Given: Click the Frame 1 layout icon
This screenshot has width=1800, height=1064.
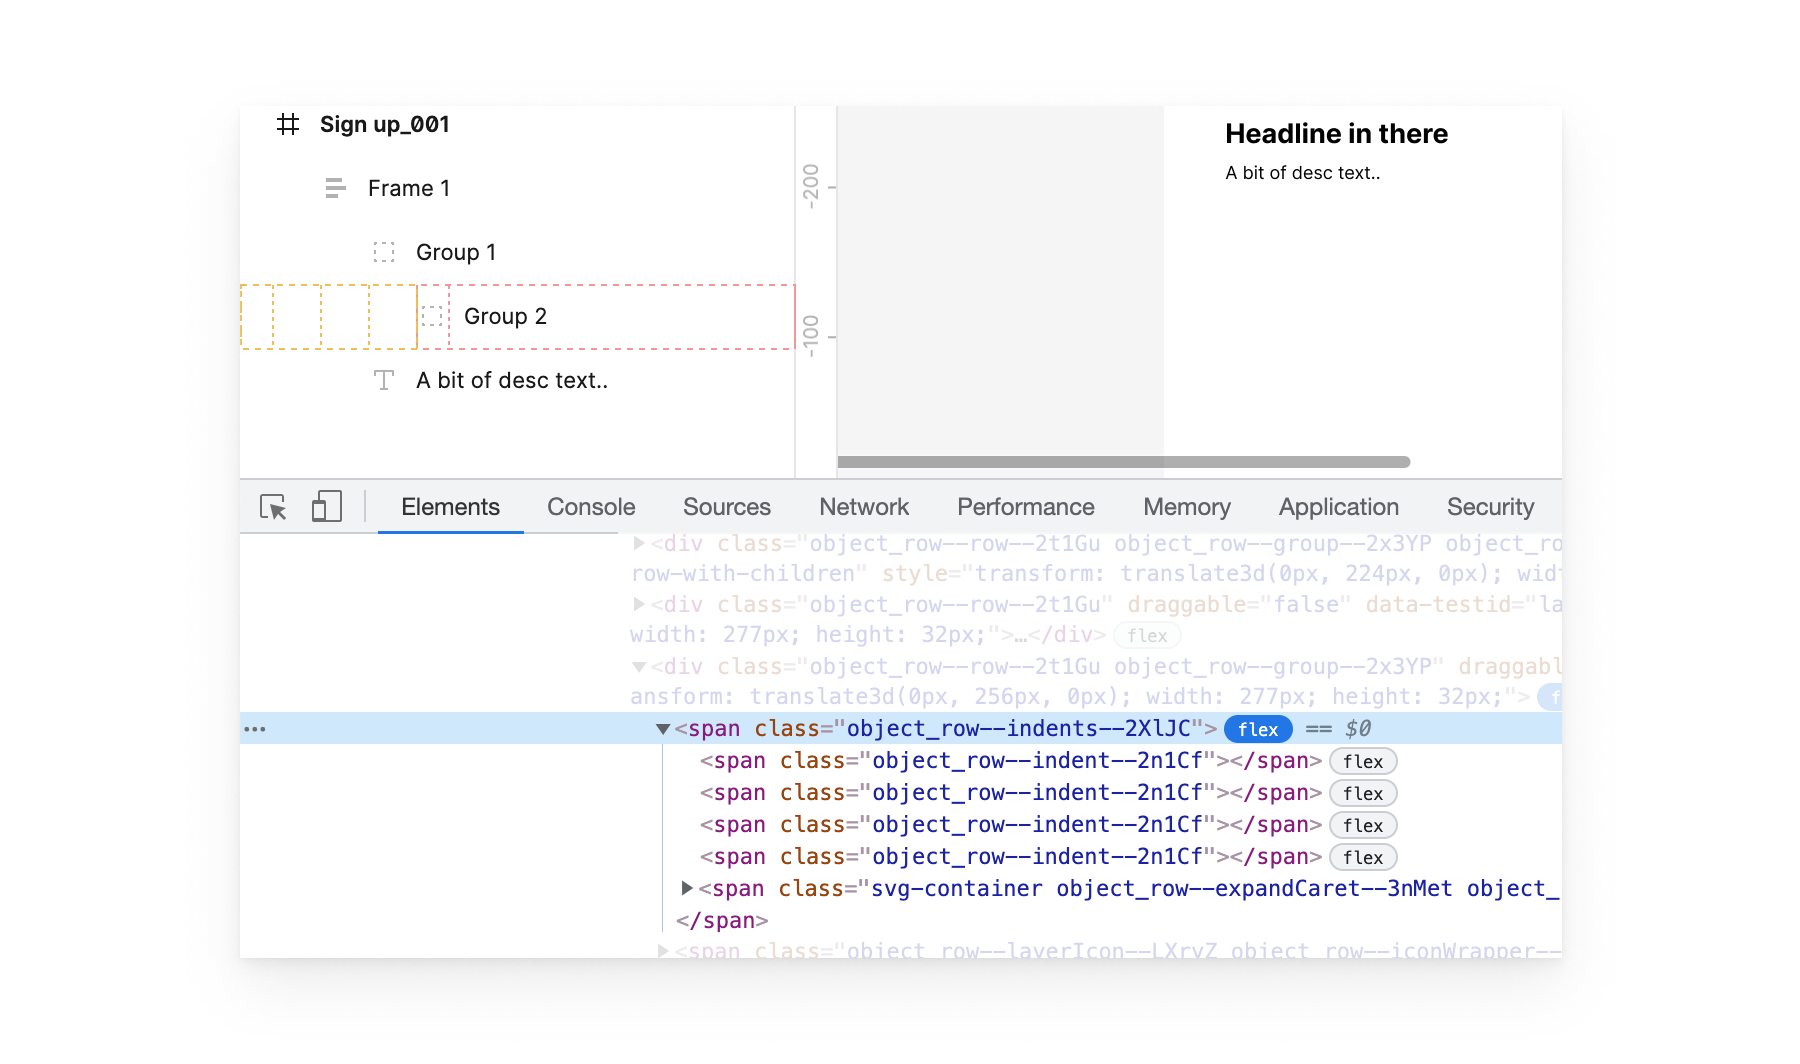Looking at the screenshot, I should click(x=335, y=188).
